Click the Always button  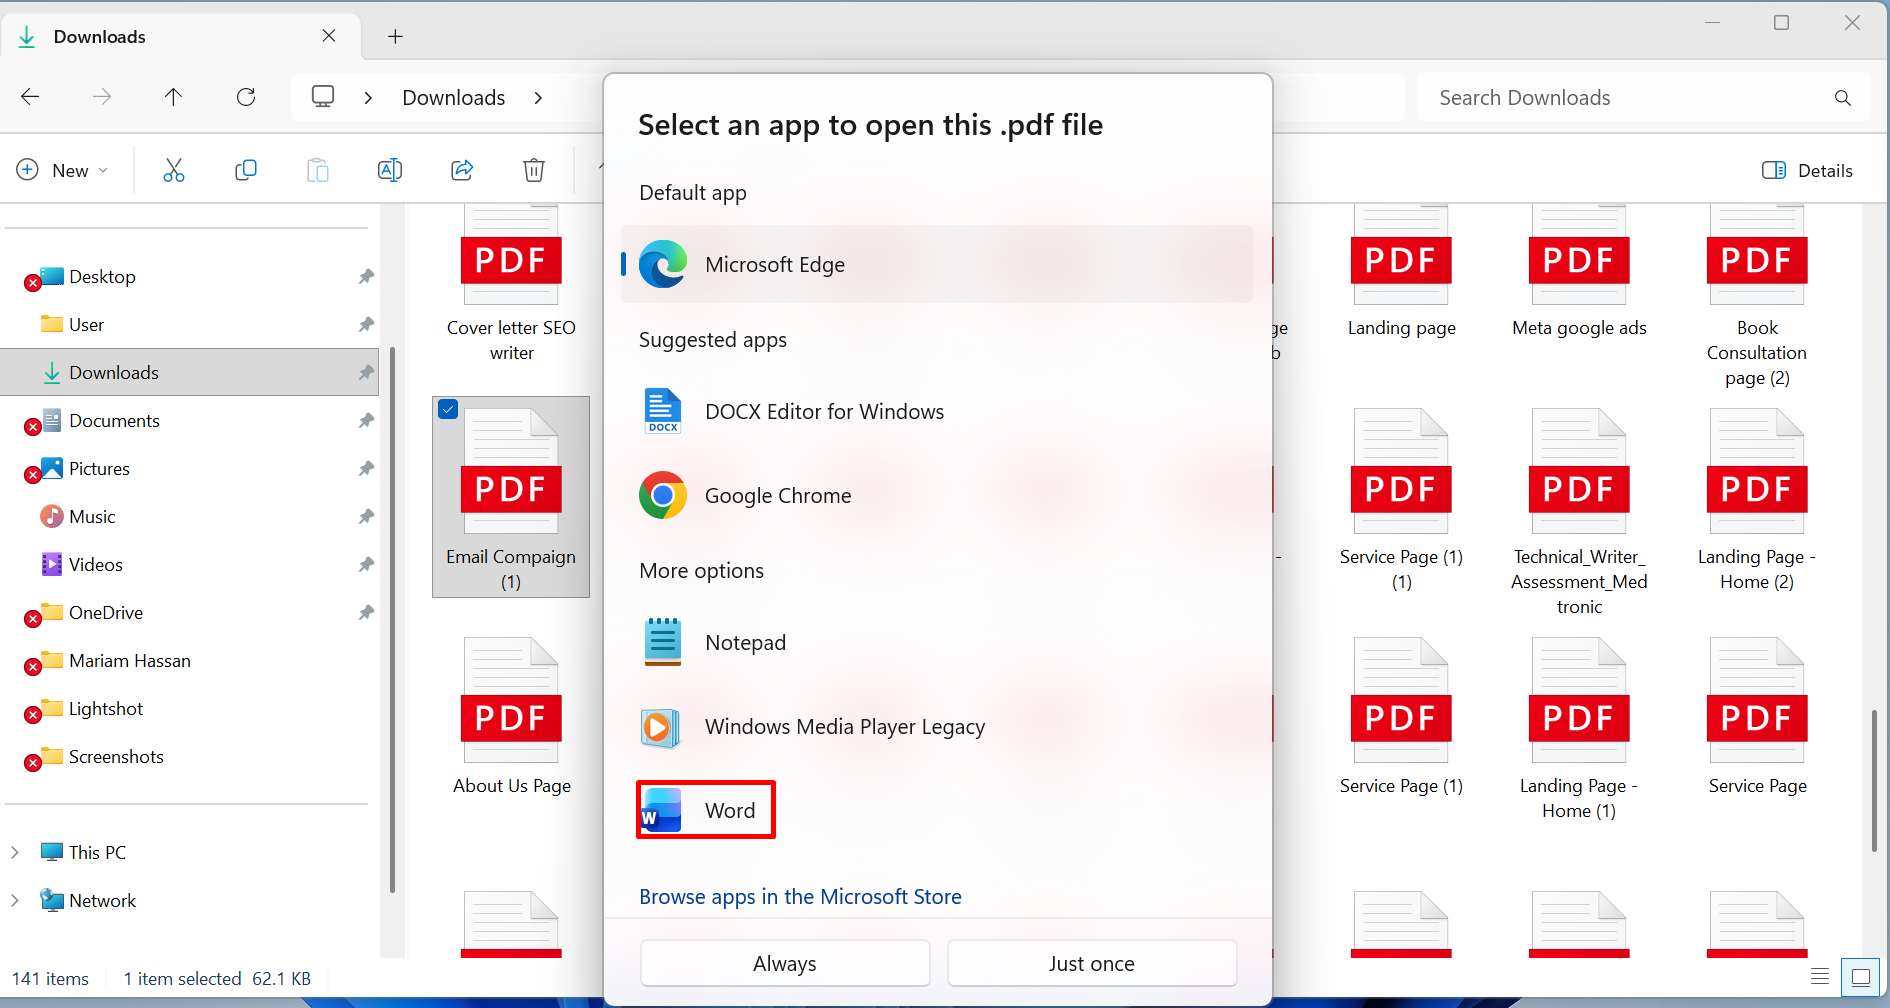pyautogui.click(x=785, y=963)
